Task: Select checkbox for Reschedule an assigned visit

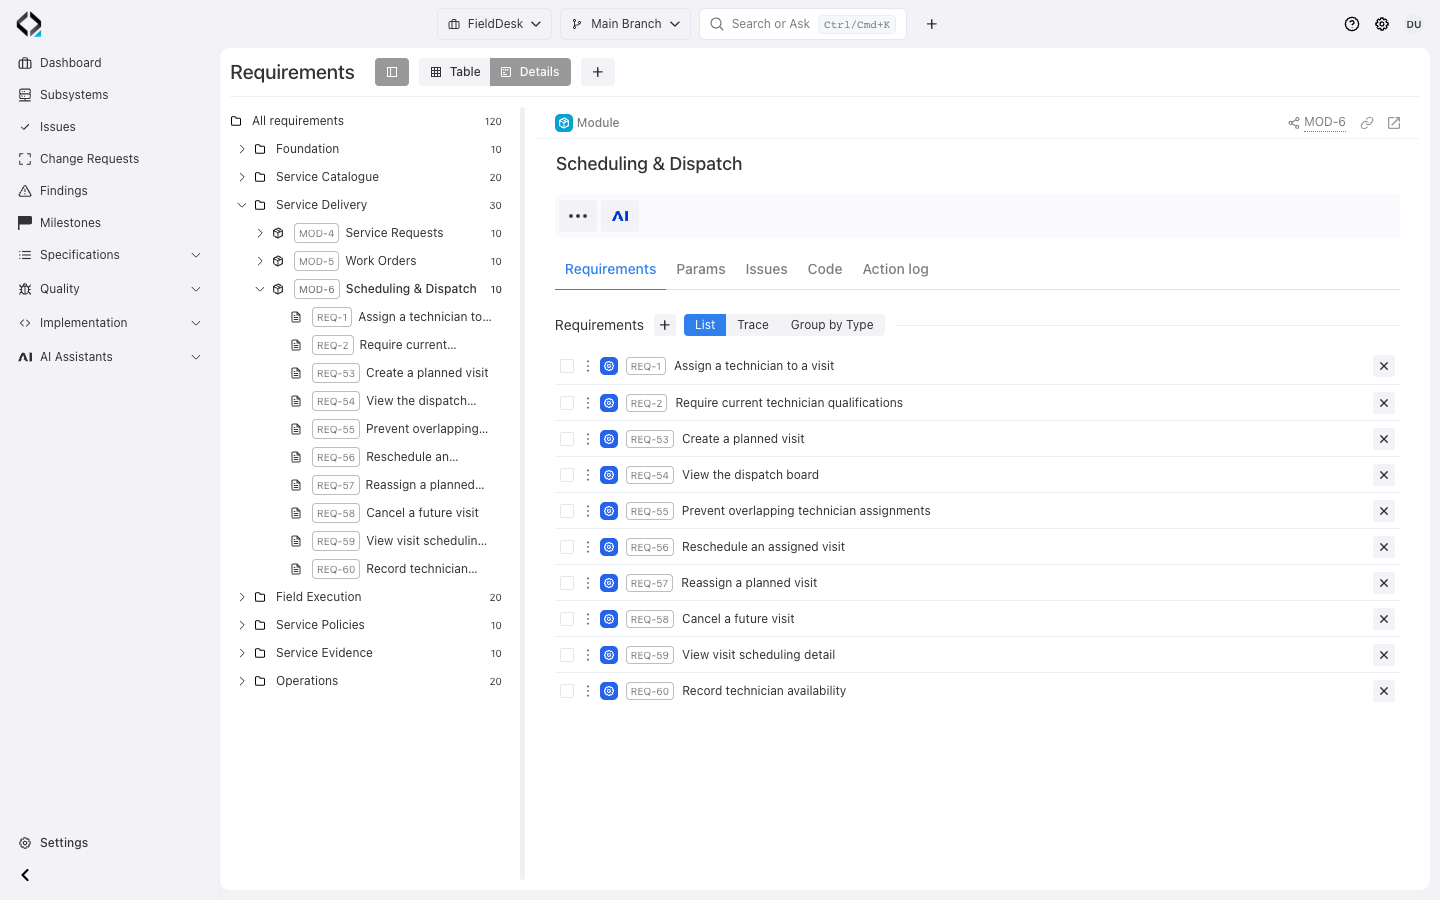Action: (x=567, y=547)
